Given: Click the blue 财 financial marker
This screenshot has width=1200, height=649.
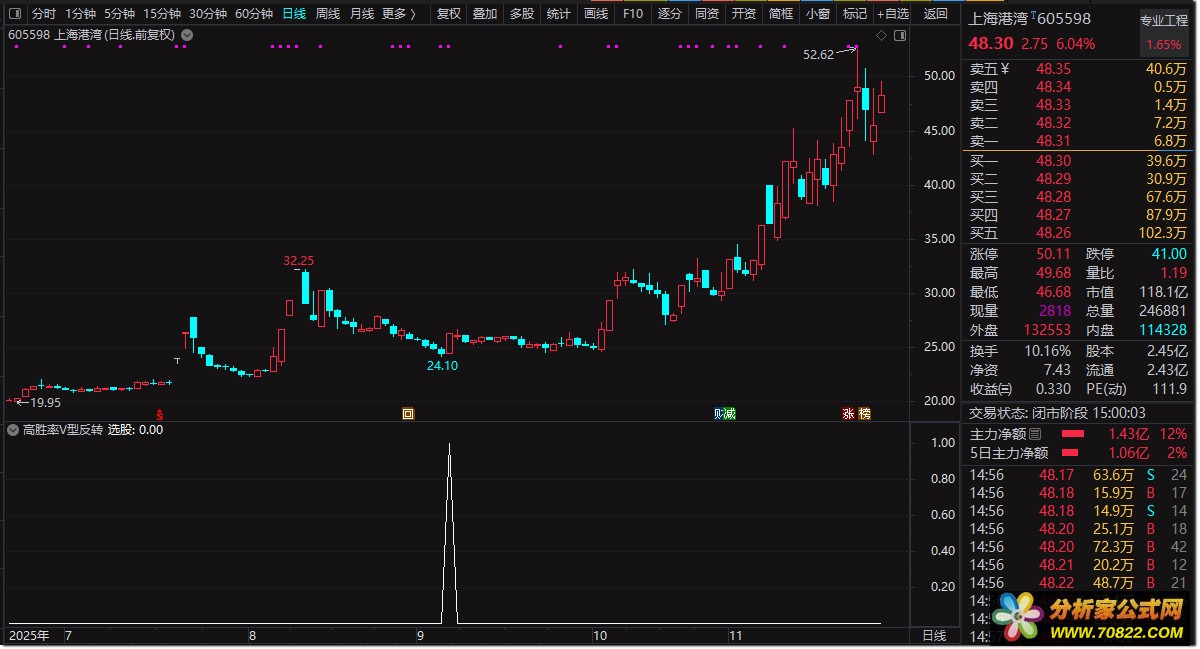Looking at the screenshot, I should tap(719, 414).
